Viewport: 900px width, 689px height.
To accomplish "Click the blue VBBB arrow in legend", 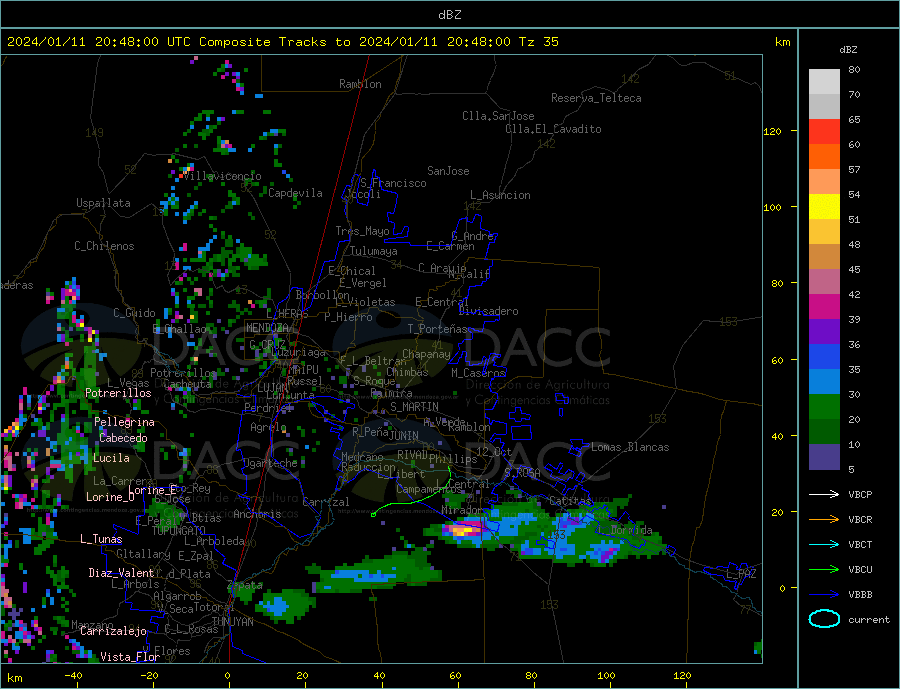I will coord(824,595).
